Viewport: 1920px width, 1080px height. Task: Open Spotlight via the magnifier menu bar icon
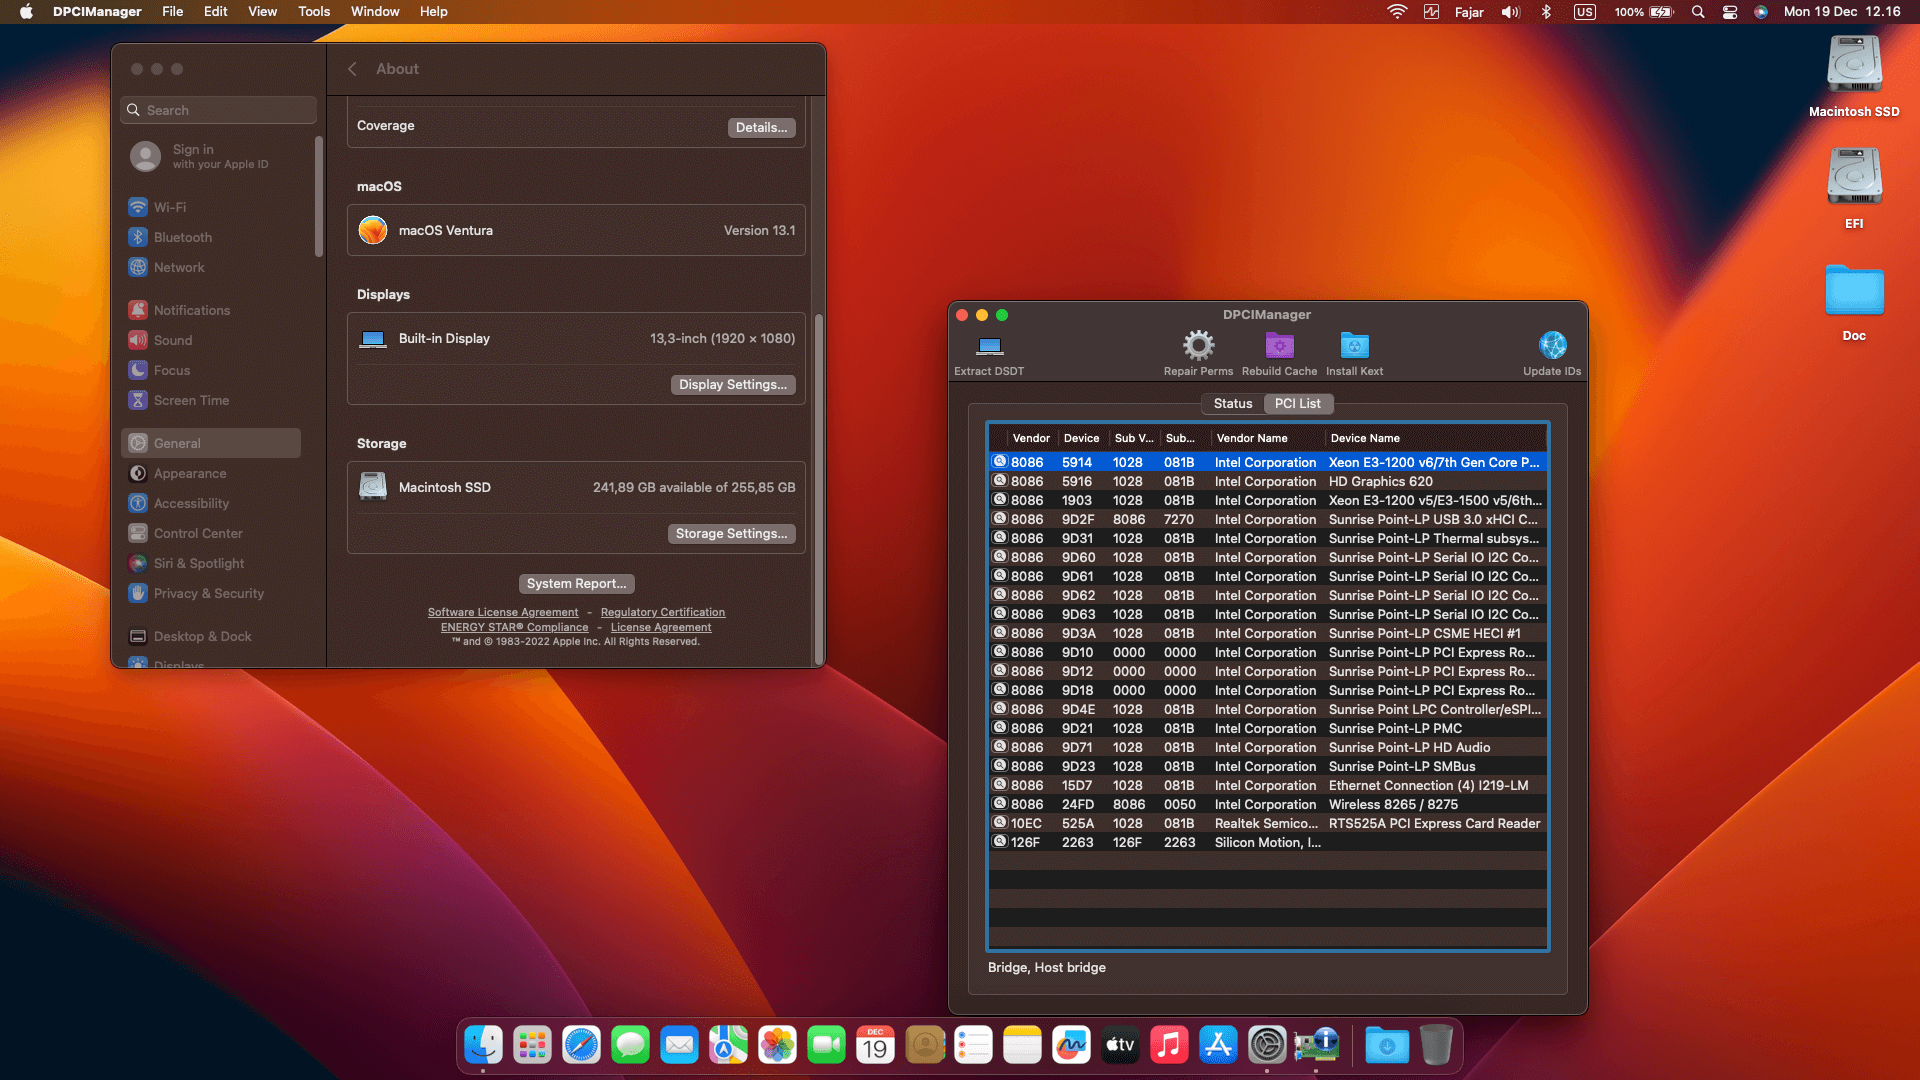pyautogui.click(x=1697, y=12)
